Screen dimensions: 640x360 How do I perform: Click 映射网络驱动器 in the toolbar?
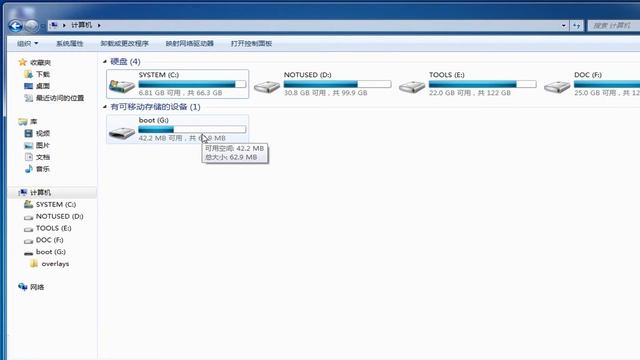[190, 43]
